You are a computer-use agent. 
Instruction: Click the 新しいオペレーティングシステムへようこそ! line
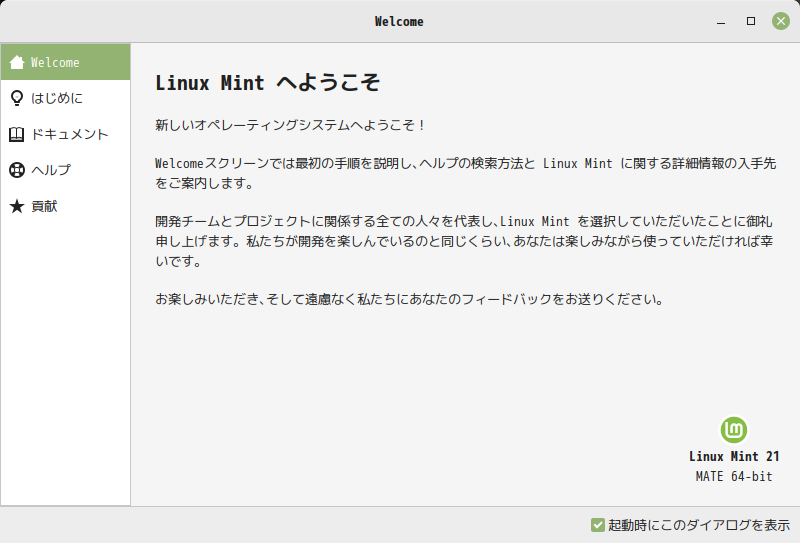click(x=290, y=125)
